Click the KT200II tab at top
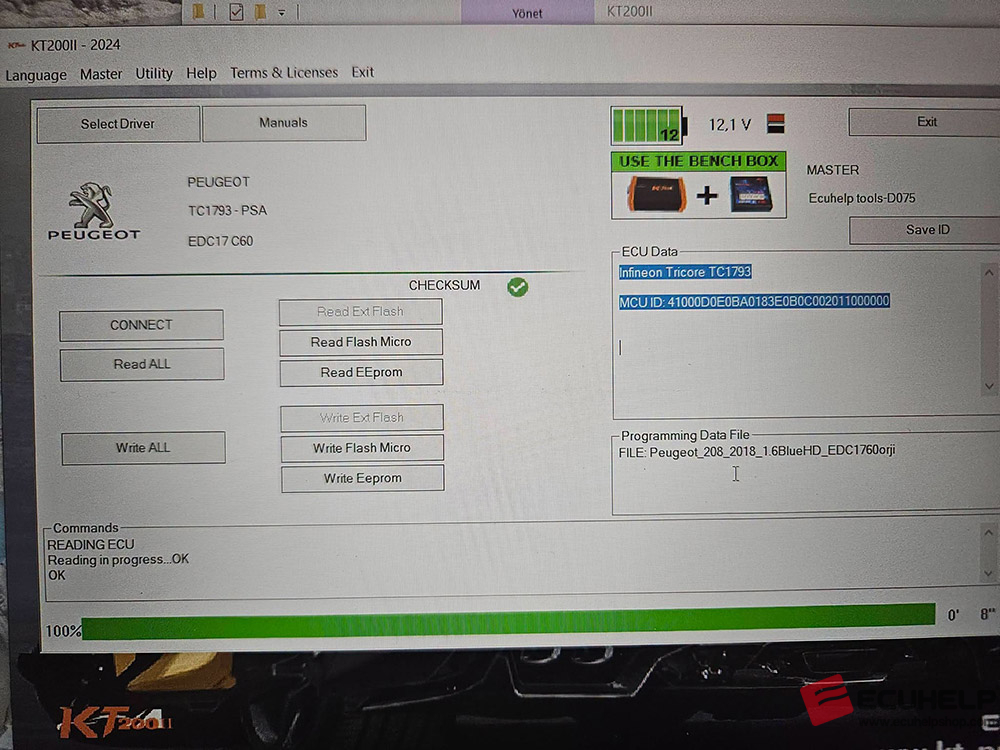Image resolution: width=1000 pixels, height=750 pixels. pyautogui.click(x=629, y=11)
